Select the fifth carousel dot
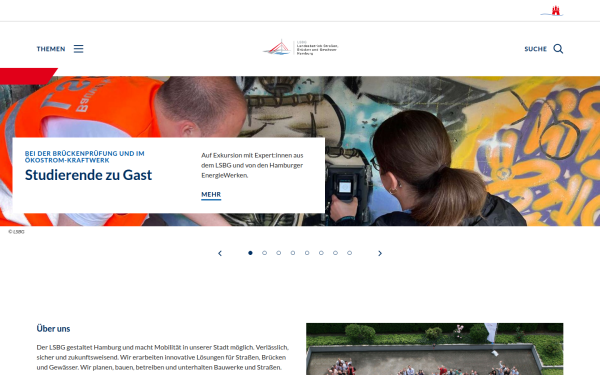Screen dimensions: 600x375 click(307, 253)
